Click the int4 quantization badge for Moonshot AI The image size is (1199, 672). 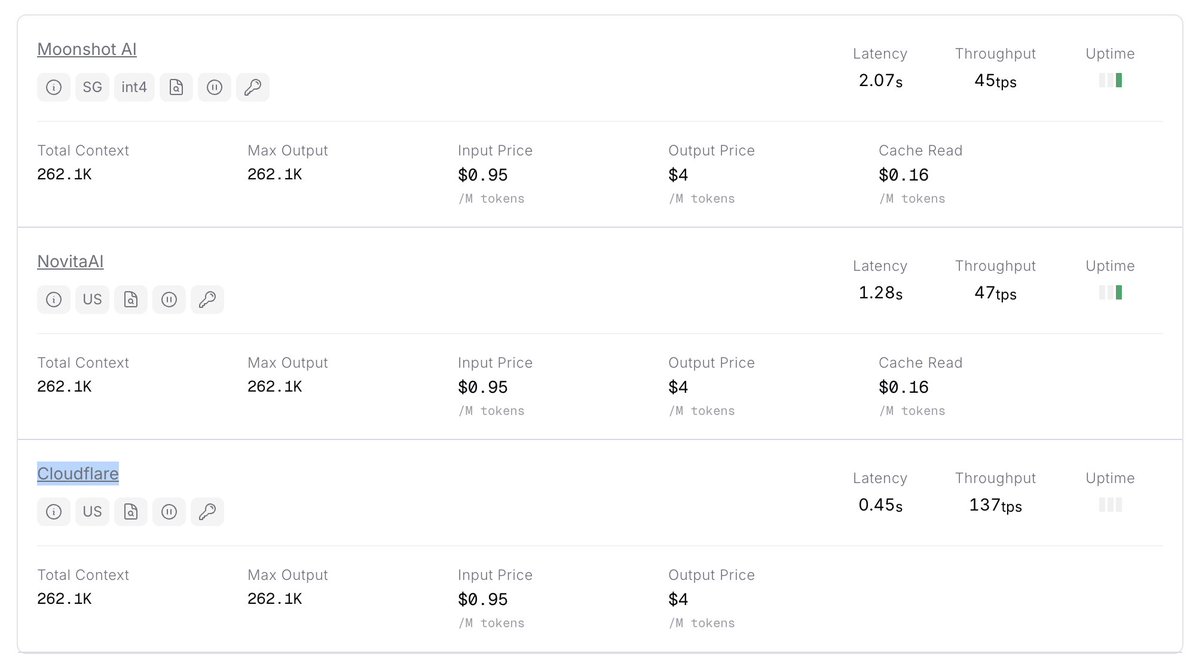click(x=134, y=87)
